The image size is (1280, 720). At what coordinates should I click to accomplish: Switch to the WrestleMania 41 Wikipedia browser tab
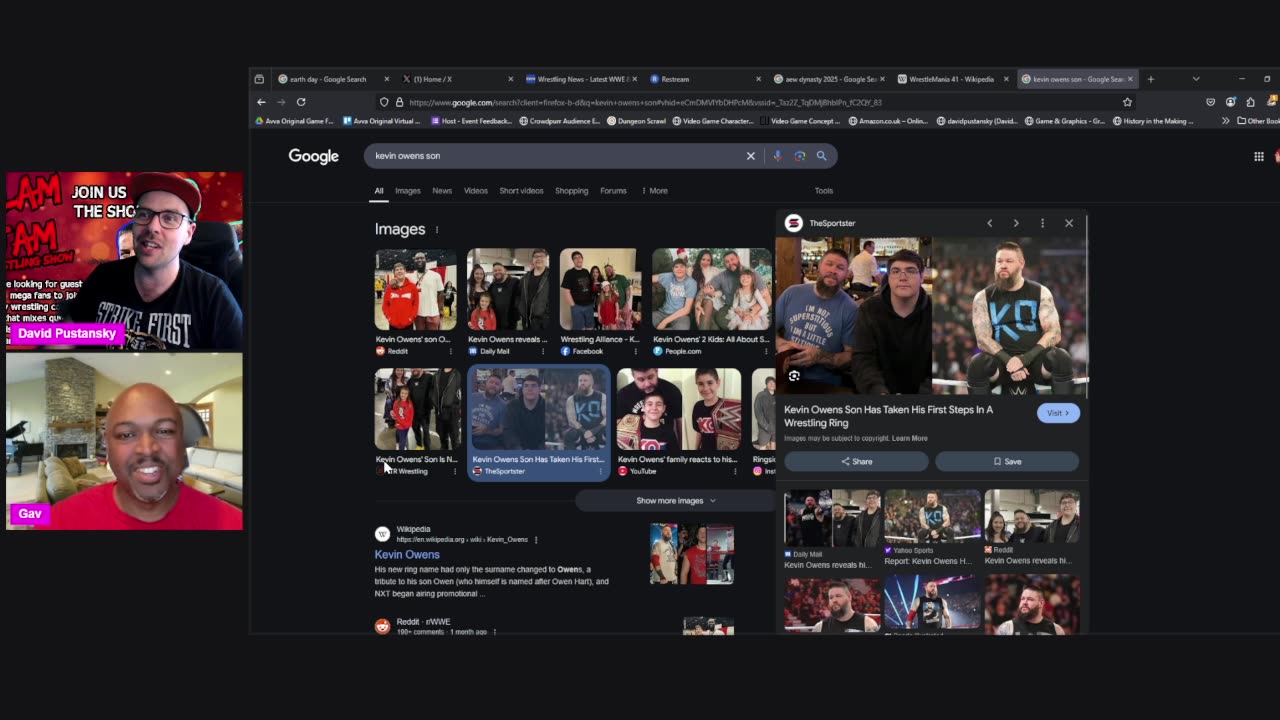coord(950,79)
